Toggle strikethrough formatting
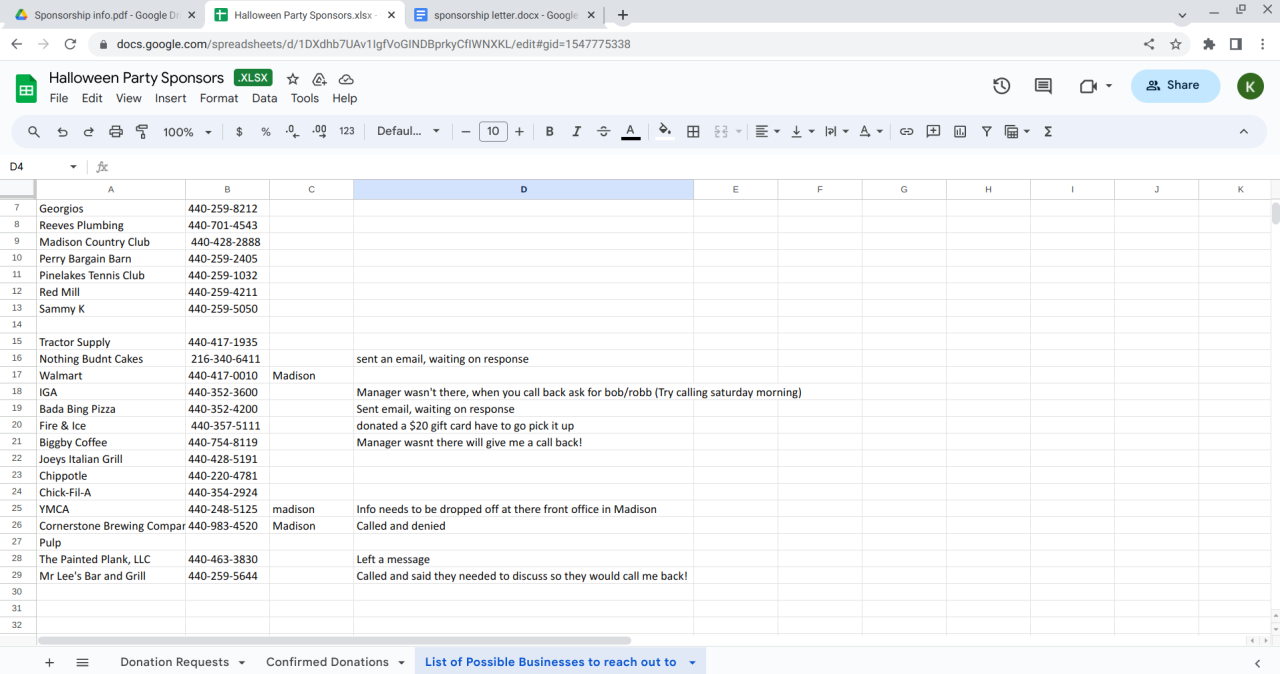The image size is (1280, 674). click(x=603, y=132)
